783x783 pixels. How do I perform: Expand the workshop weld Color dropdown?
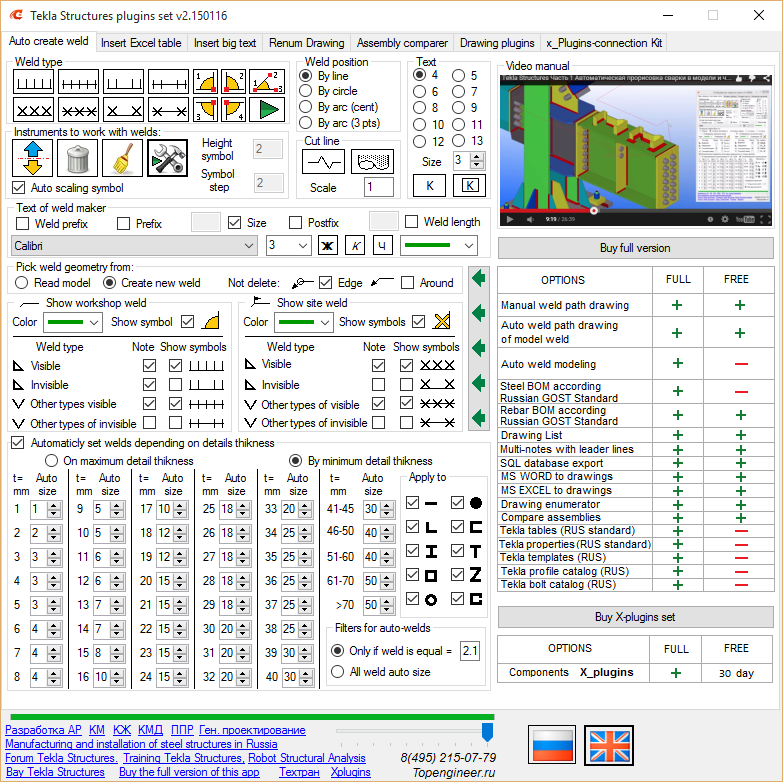[x=73, y=323]
